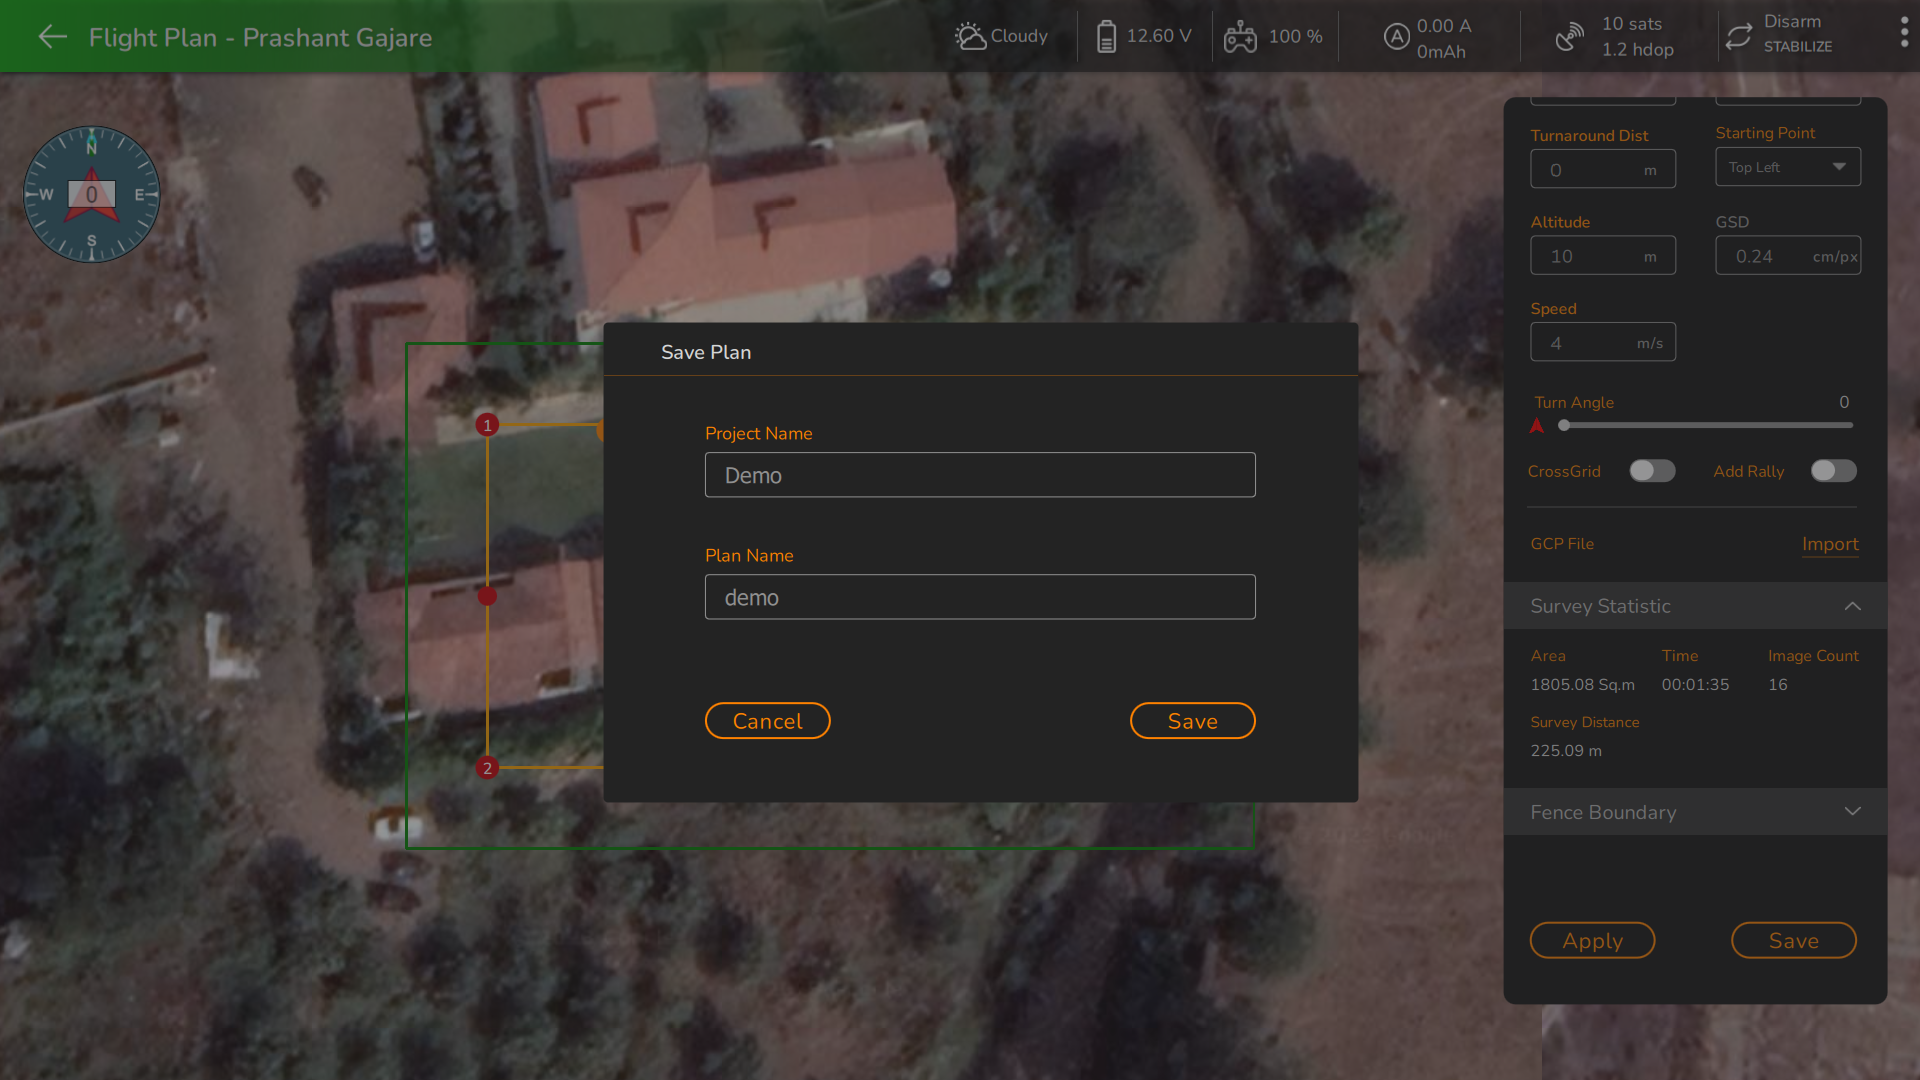Viewport: 1920px width, 1080px height.
Task: Open the Starting Point dropdown
Action: pyautogui.click(x=1788, y=167)
